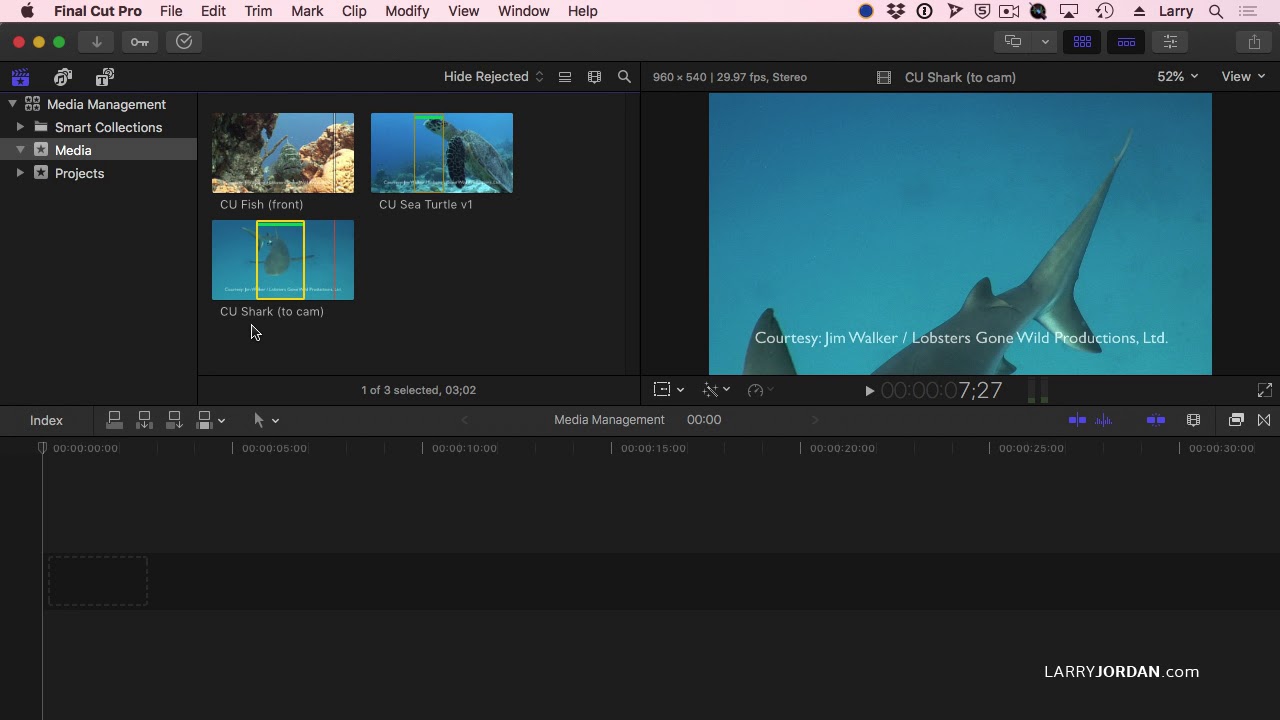The height and width of the screenshot is (720, 1280).
Task: Open the transitions browser icon
Action: (1264, 420)
